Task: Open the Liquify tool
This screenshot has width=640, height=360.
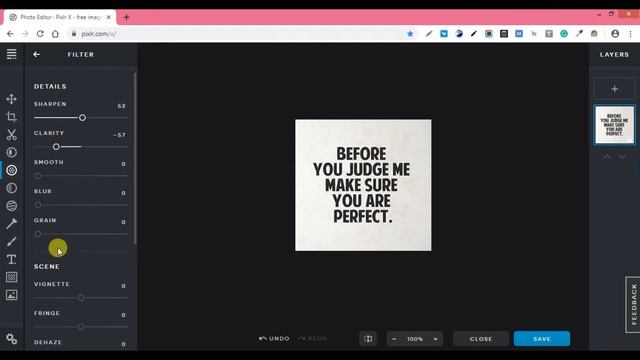Action: point(11,206)
